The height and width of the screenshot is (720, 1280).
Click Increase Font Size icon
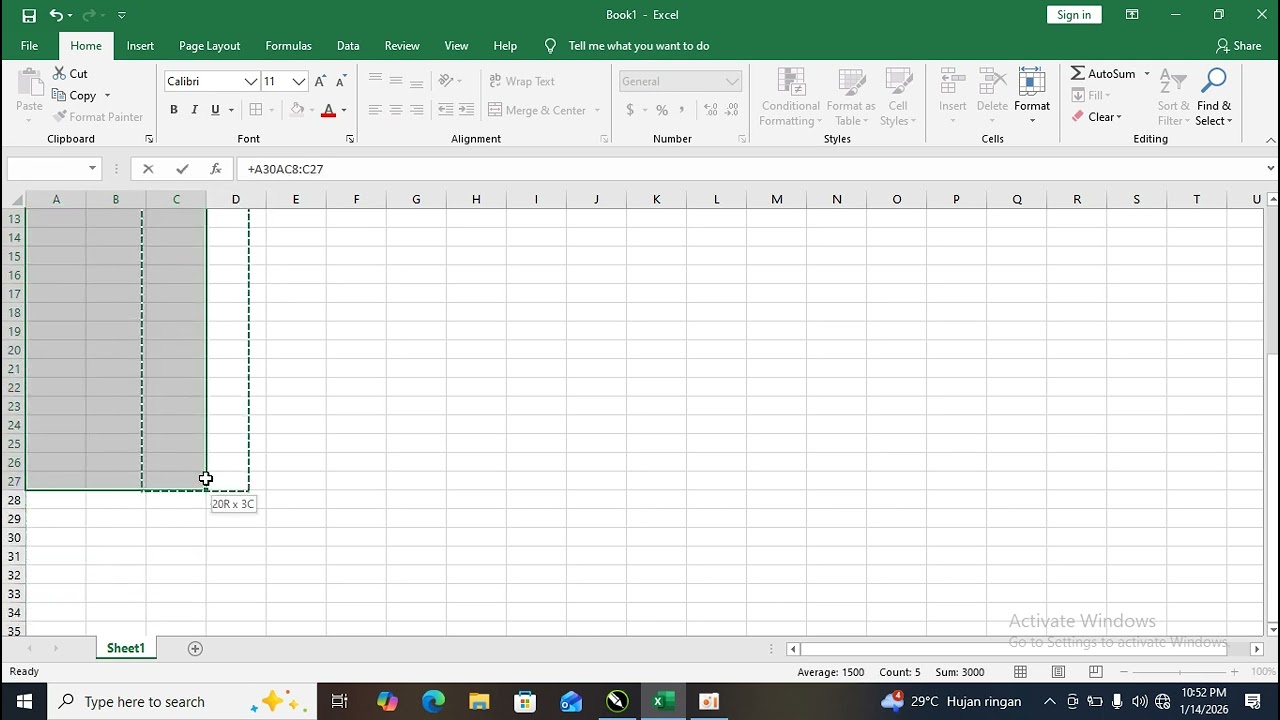(320, 81)
